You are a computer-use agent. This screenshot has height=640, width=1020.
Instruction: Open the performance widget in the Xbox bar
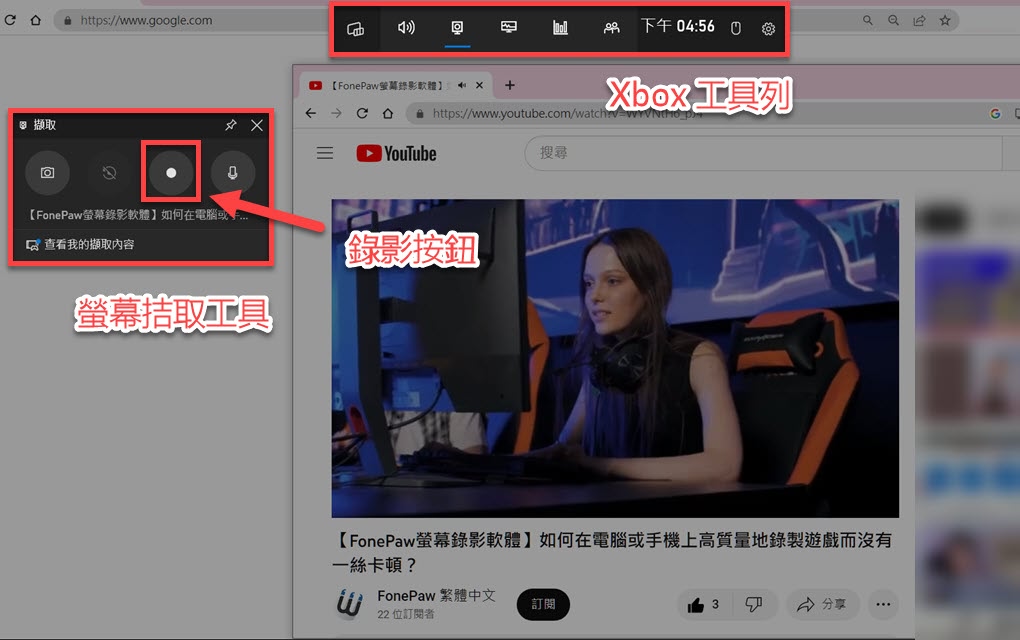pyautogui.click(x=509, y=27)
